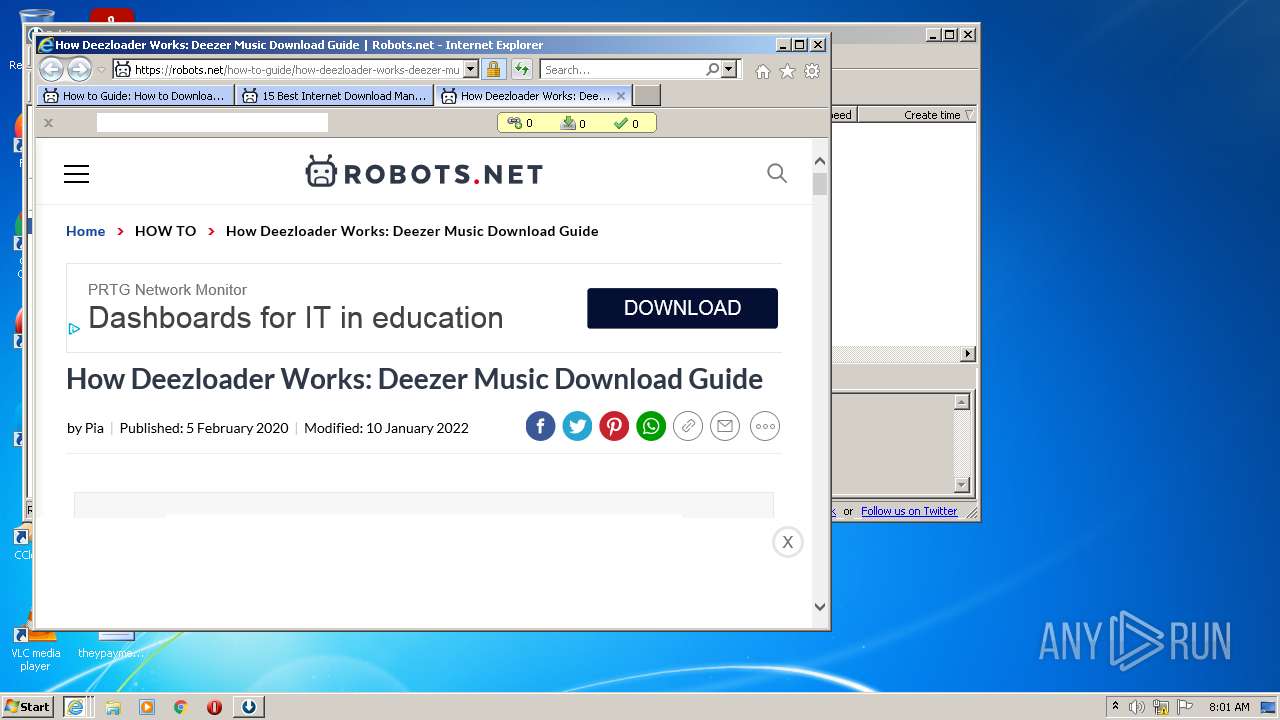Click the volume speaker tray icon

tap(1137, 707)
